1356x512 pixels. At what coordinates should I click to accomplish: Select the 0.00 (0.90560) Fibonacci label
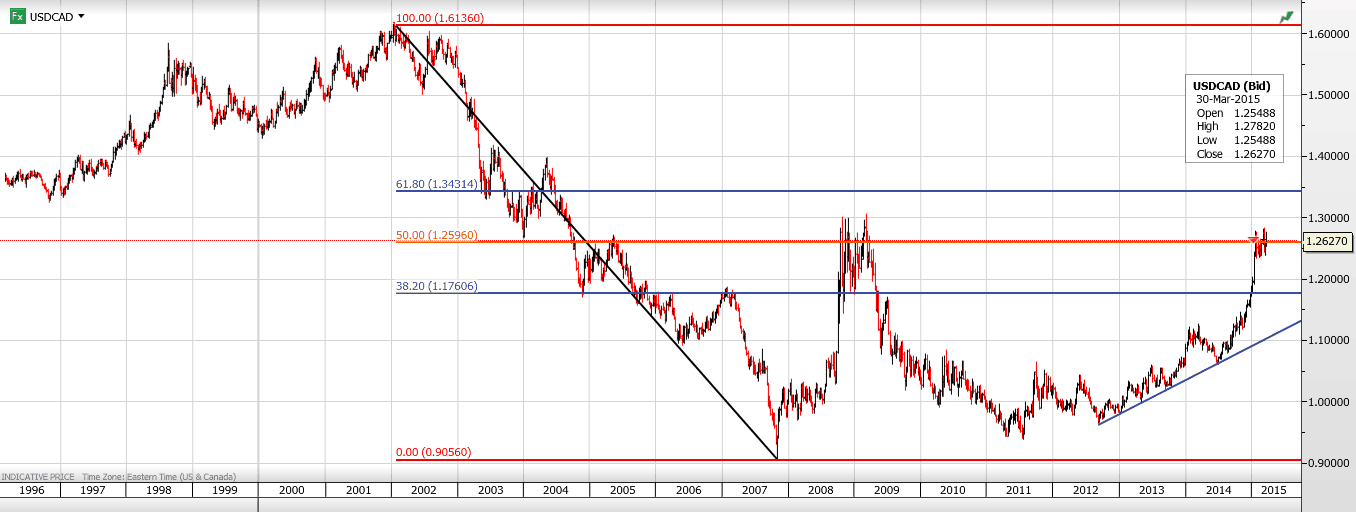click(433, 452)
